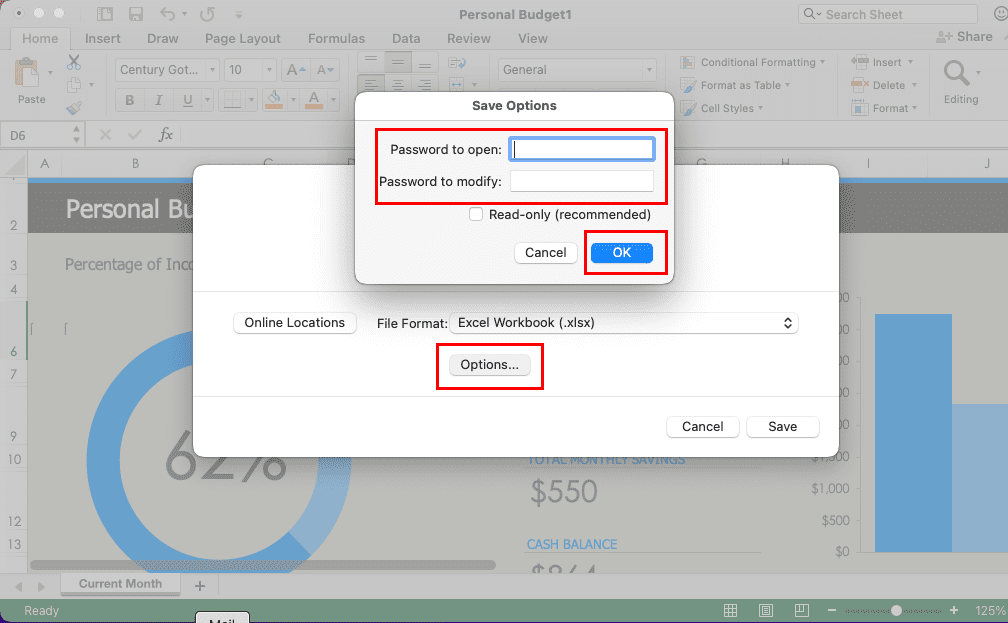Screen dimensions: 1008x623
Task: Click the insert function fx icon
Action: point(166,135)
